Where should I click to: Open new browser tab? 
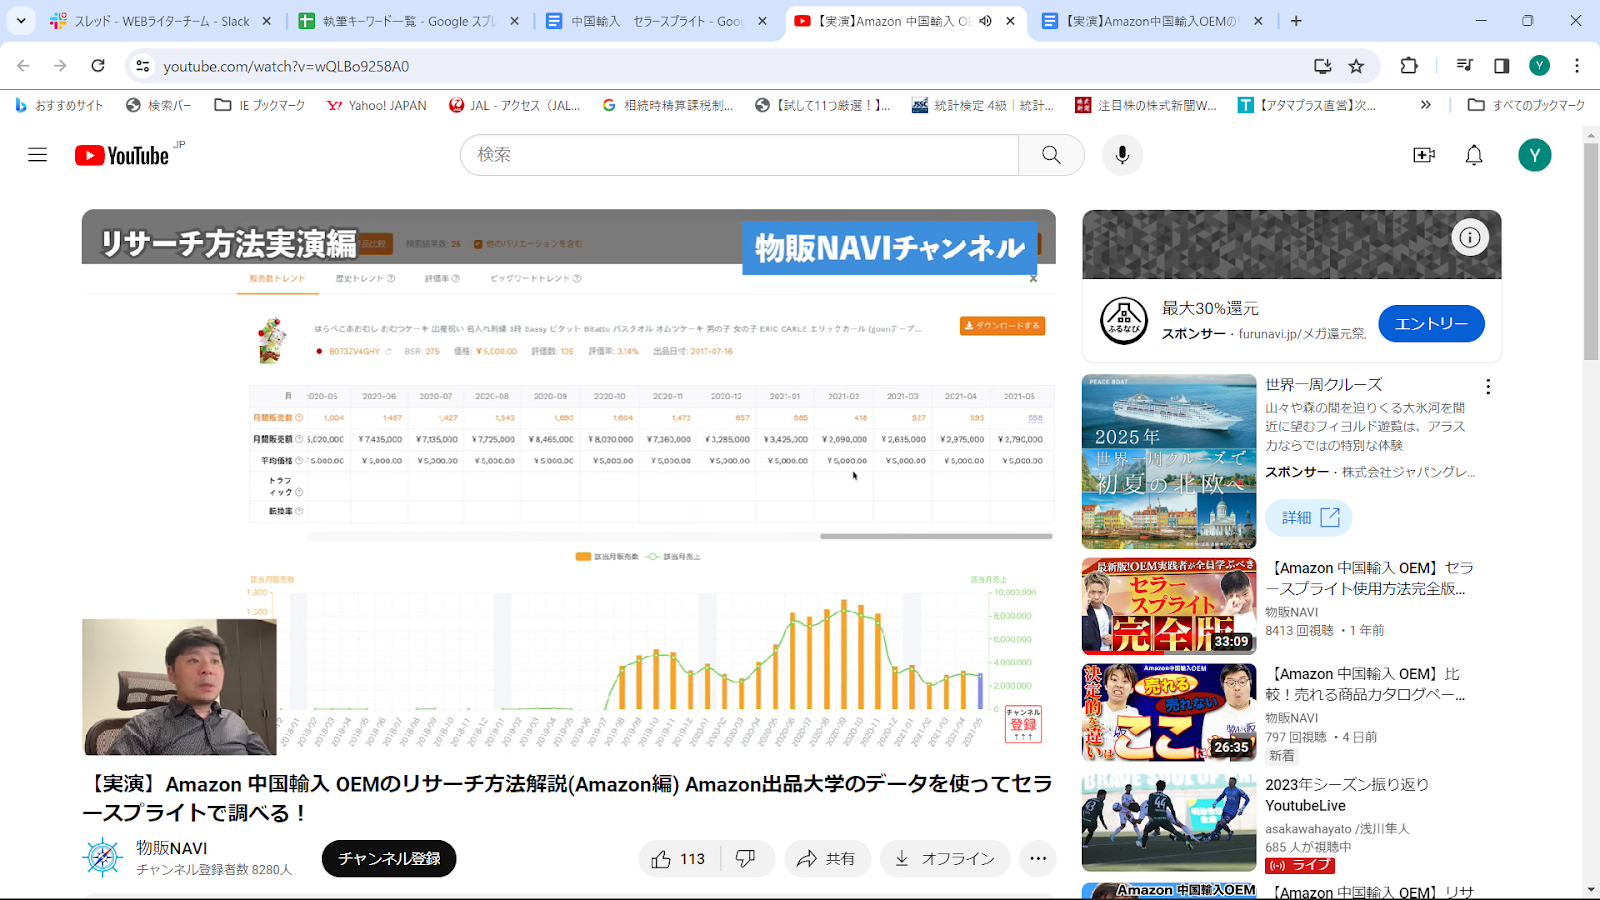1296,21
